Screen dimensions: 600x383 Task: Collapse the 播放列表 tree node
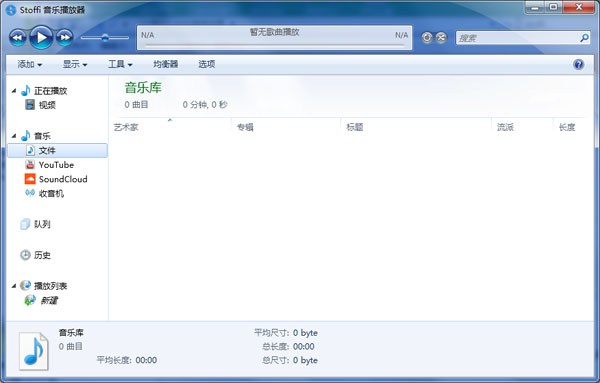[14, 286]
